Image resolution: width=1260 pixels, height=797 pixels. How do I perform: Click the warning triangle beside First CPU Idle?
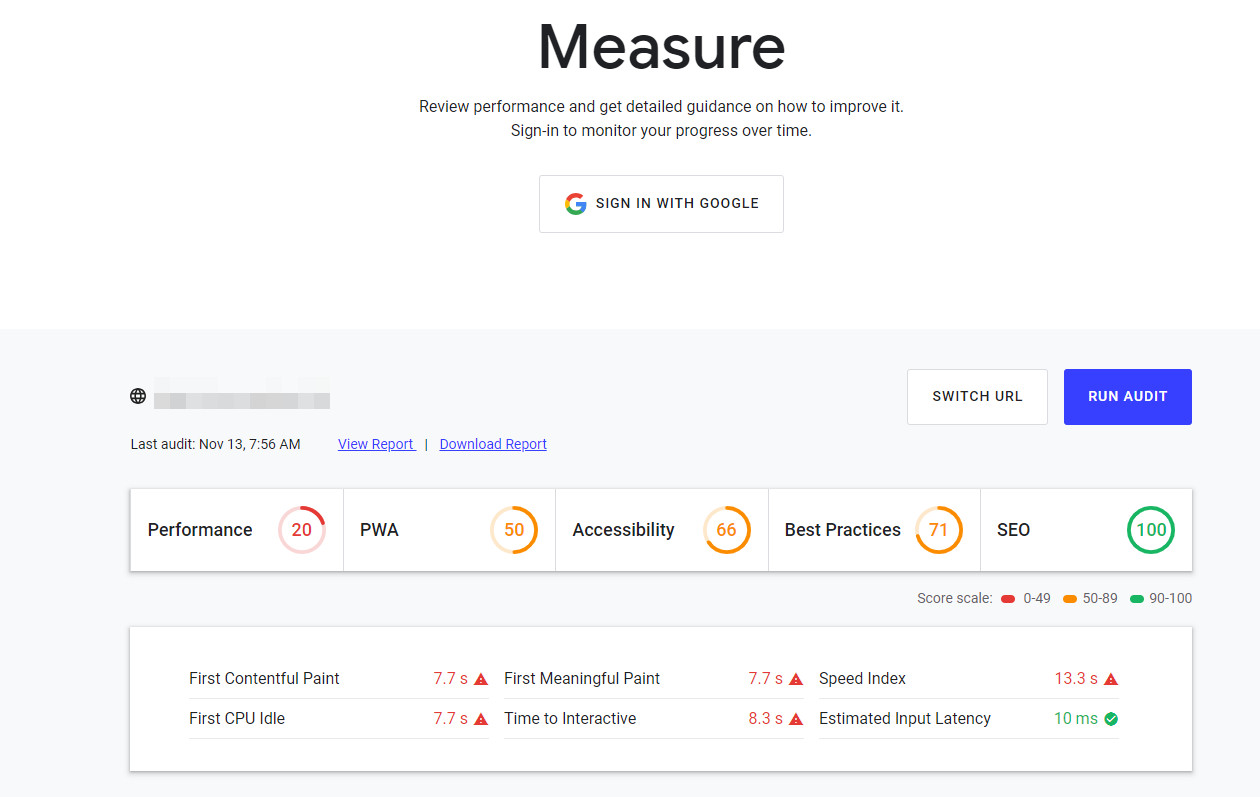click(x=480, y=718)
